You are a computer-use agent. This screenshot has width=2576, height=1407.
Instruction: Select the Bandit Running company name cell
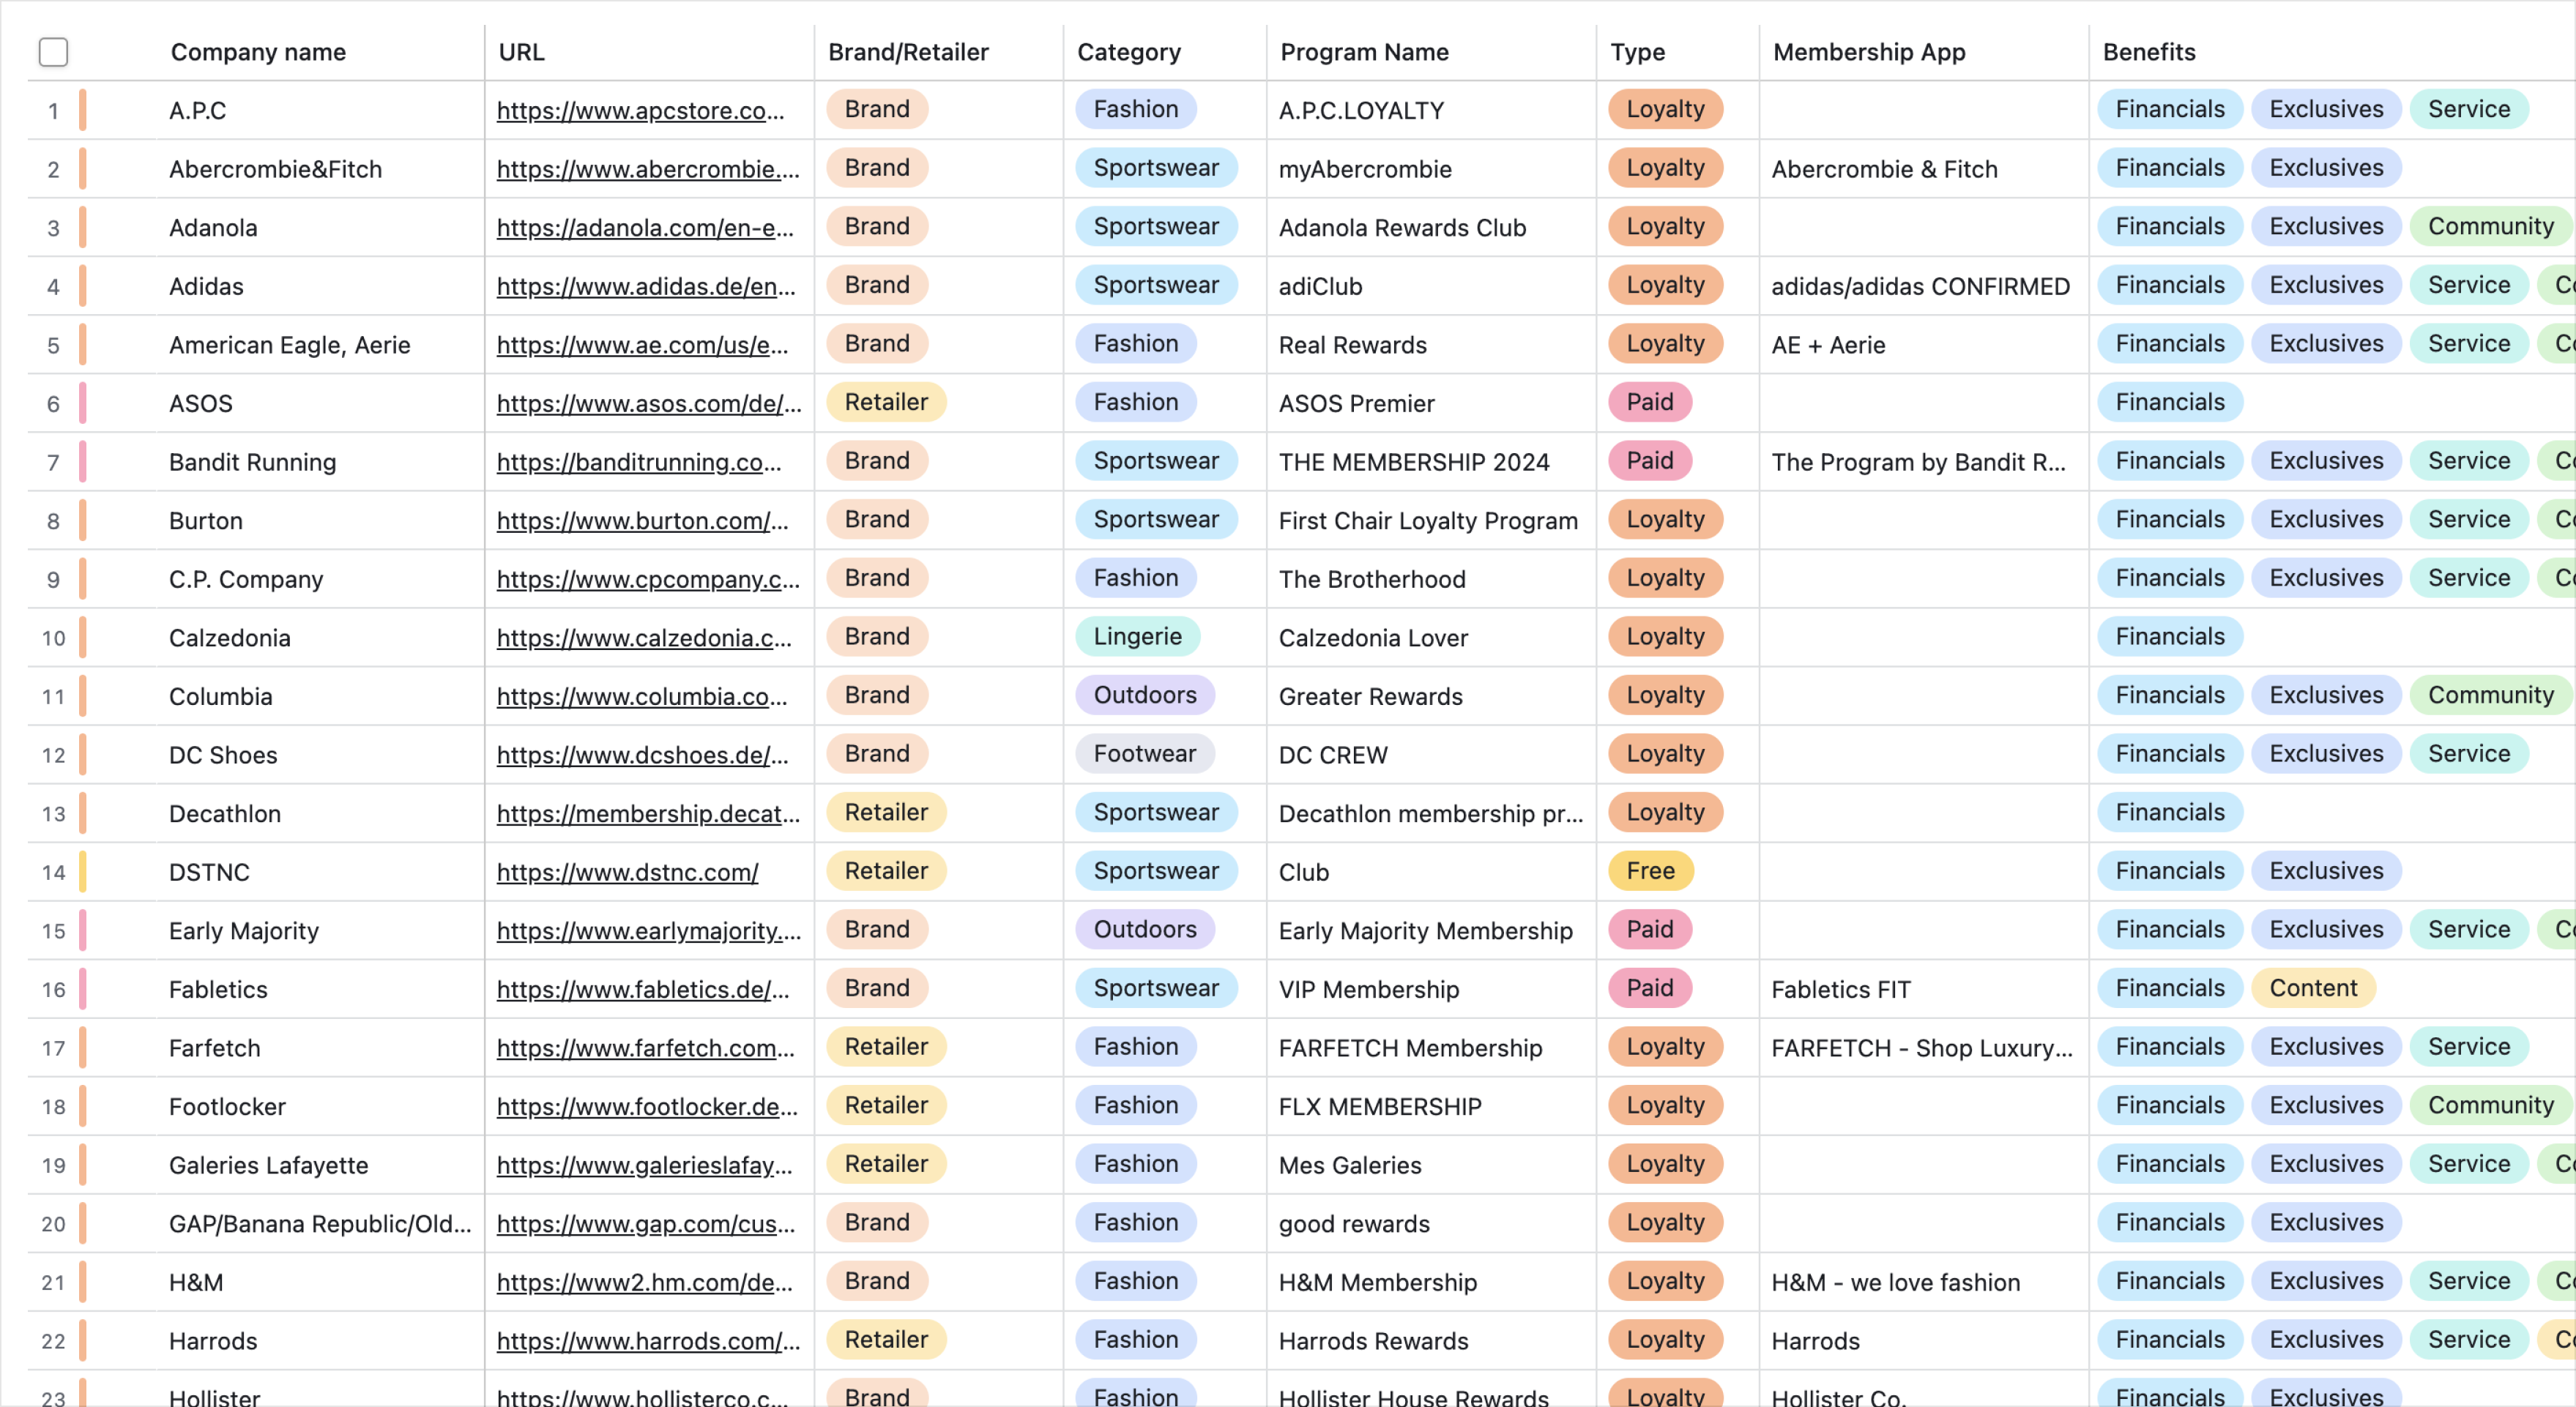pos(320,462)
